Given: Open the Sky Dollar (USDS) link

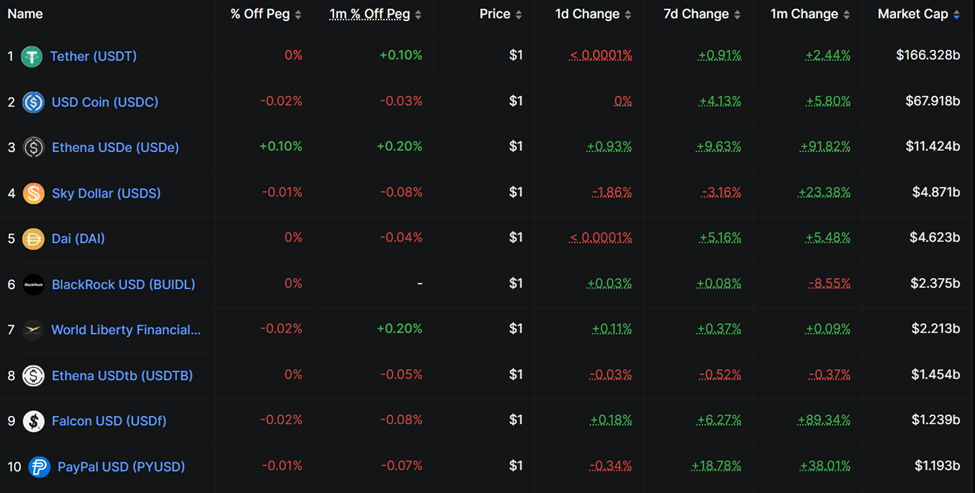Looking at the screenshot, I should 106,193.
